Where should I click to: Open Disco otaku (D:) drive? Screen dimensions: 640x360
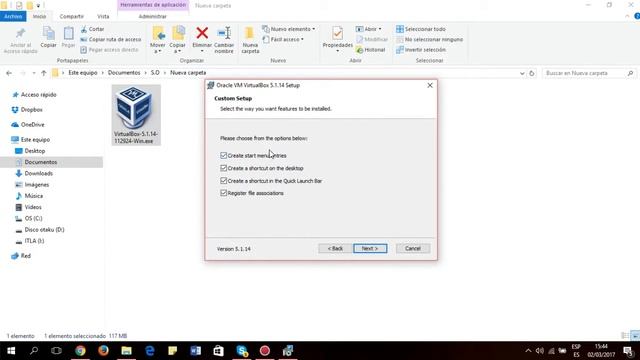pos(44,230)
